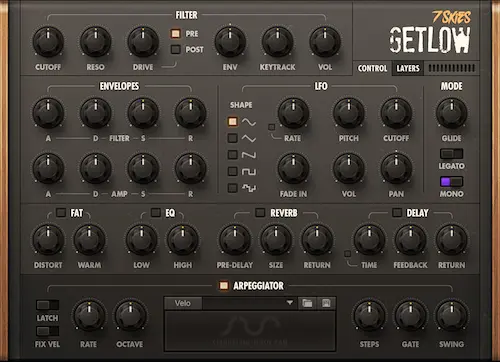Click the delay TIME knob
500x362 pixels.
tap(369, 240)
